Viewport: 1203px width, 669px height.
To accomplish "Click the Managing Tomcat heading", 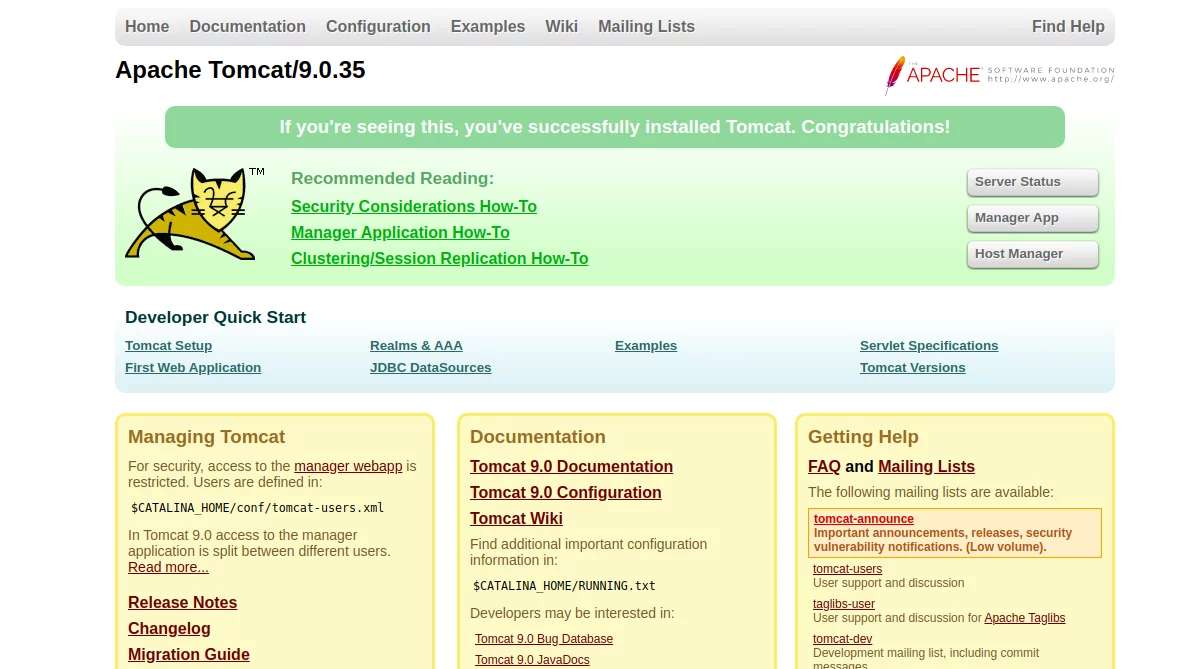I will (x=206, y=437).
